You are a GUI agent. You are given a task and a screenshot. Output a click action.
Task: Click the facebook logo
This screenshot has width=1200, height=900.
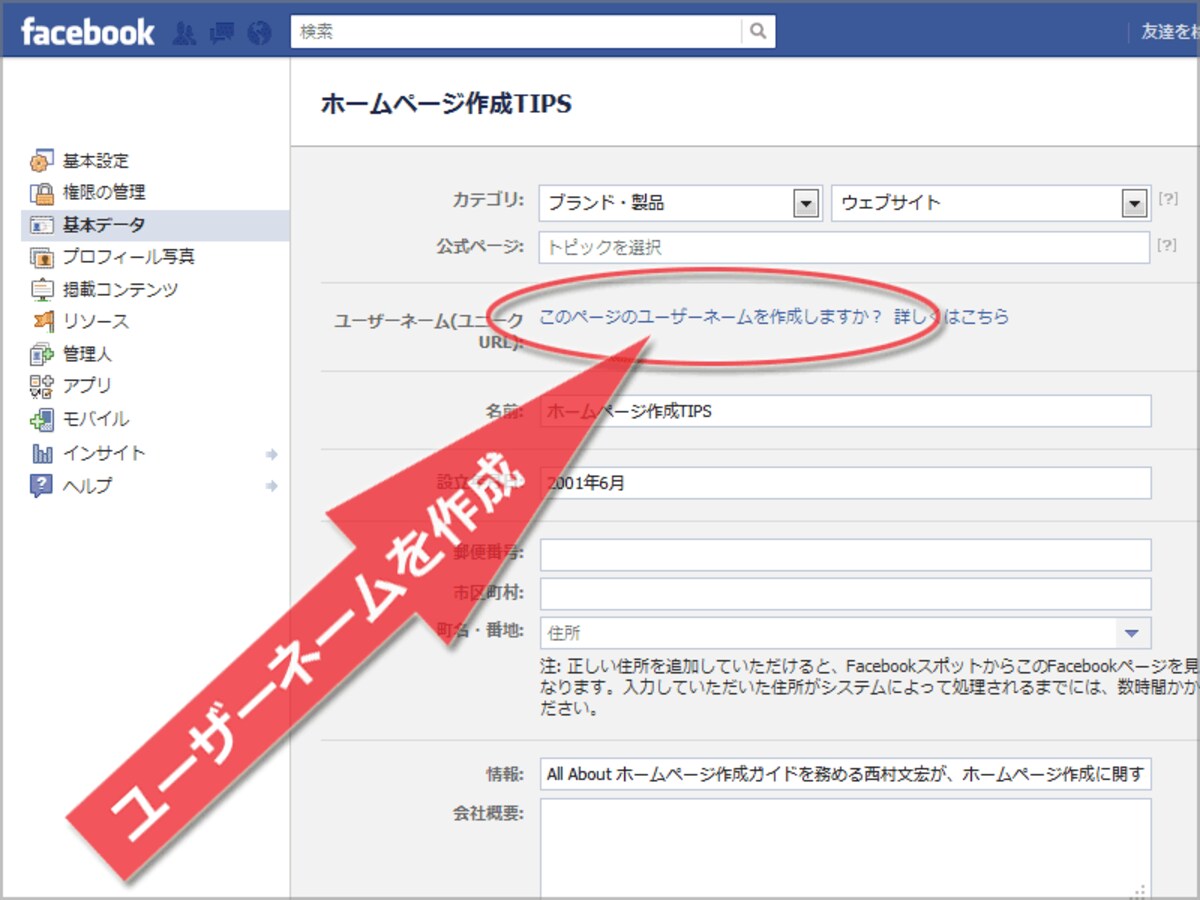(88, 32)
